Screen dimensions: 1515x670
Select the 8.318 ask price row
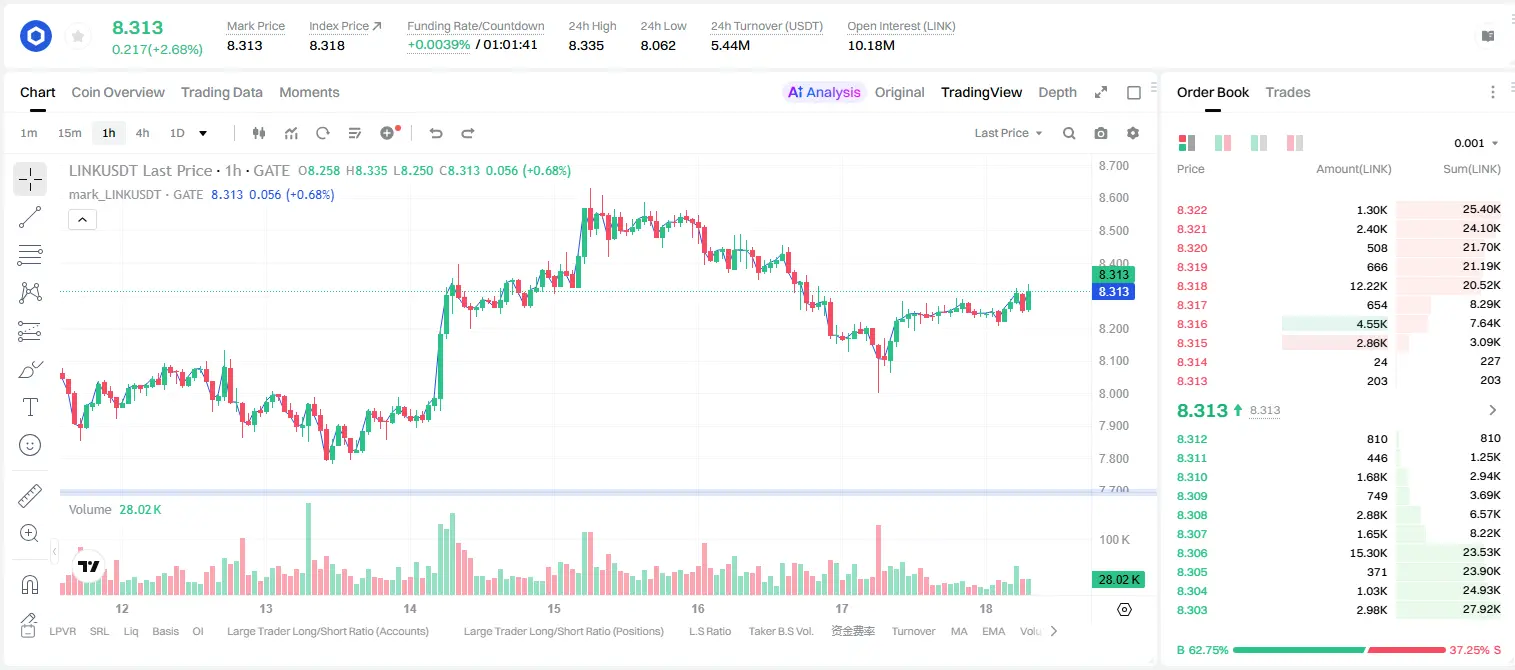[1338, 286]
